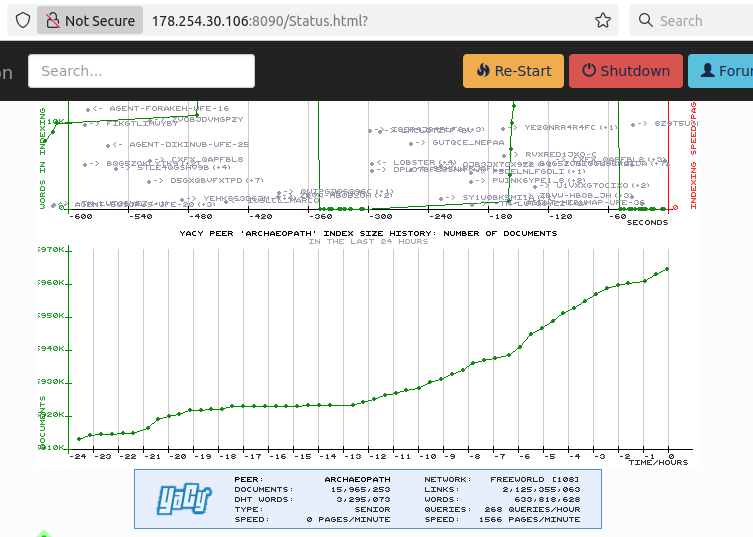Click the YE2QNRR4R4FC peer label
The height and width of the screenshot is (537, 753).
click(559, 127)
